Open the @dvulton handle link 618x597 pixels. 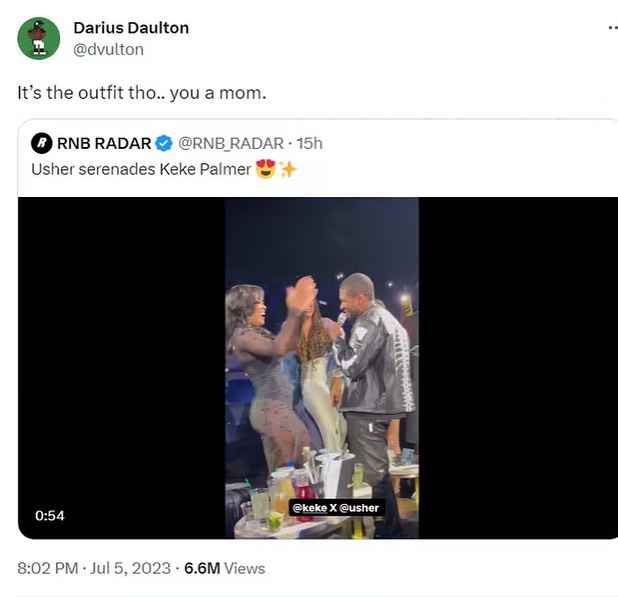[x=108, y=50]
